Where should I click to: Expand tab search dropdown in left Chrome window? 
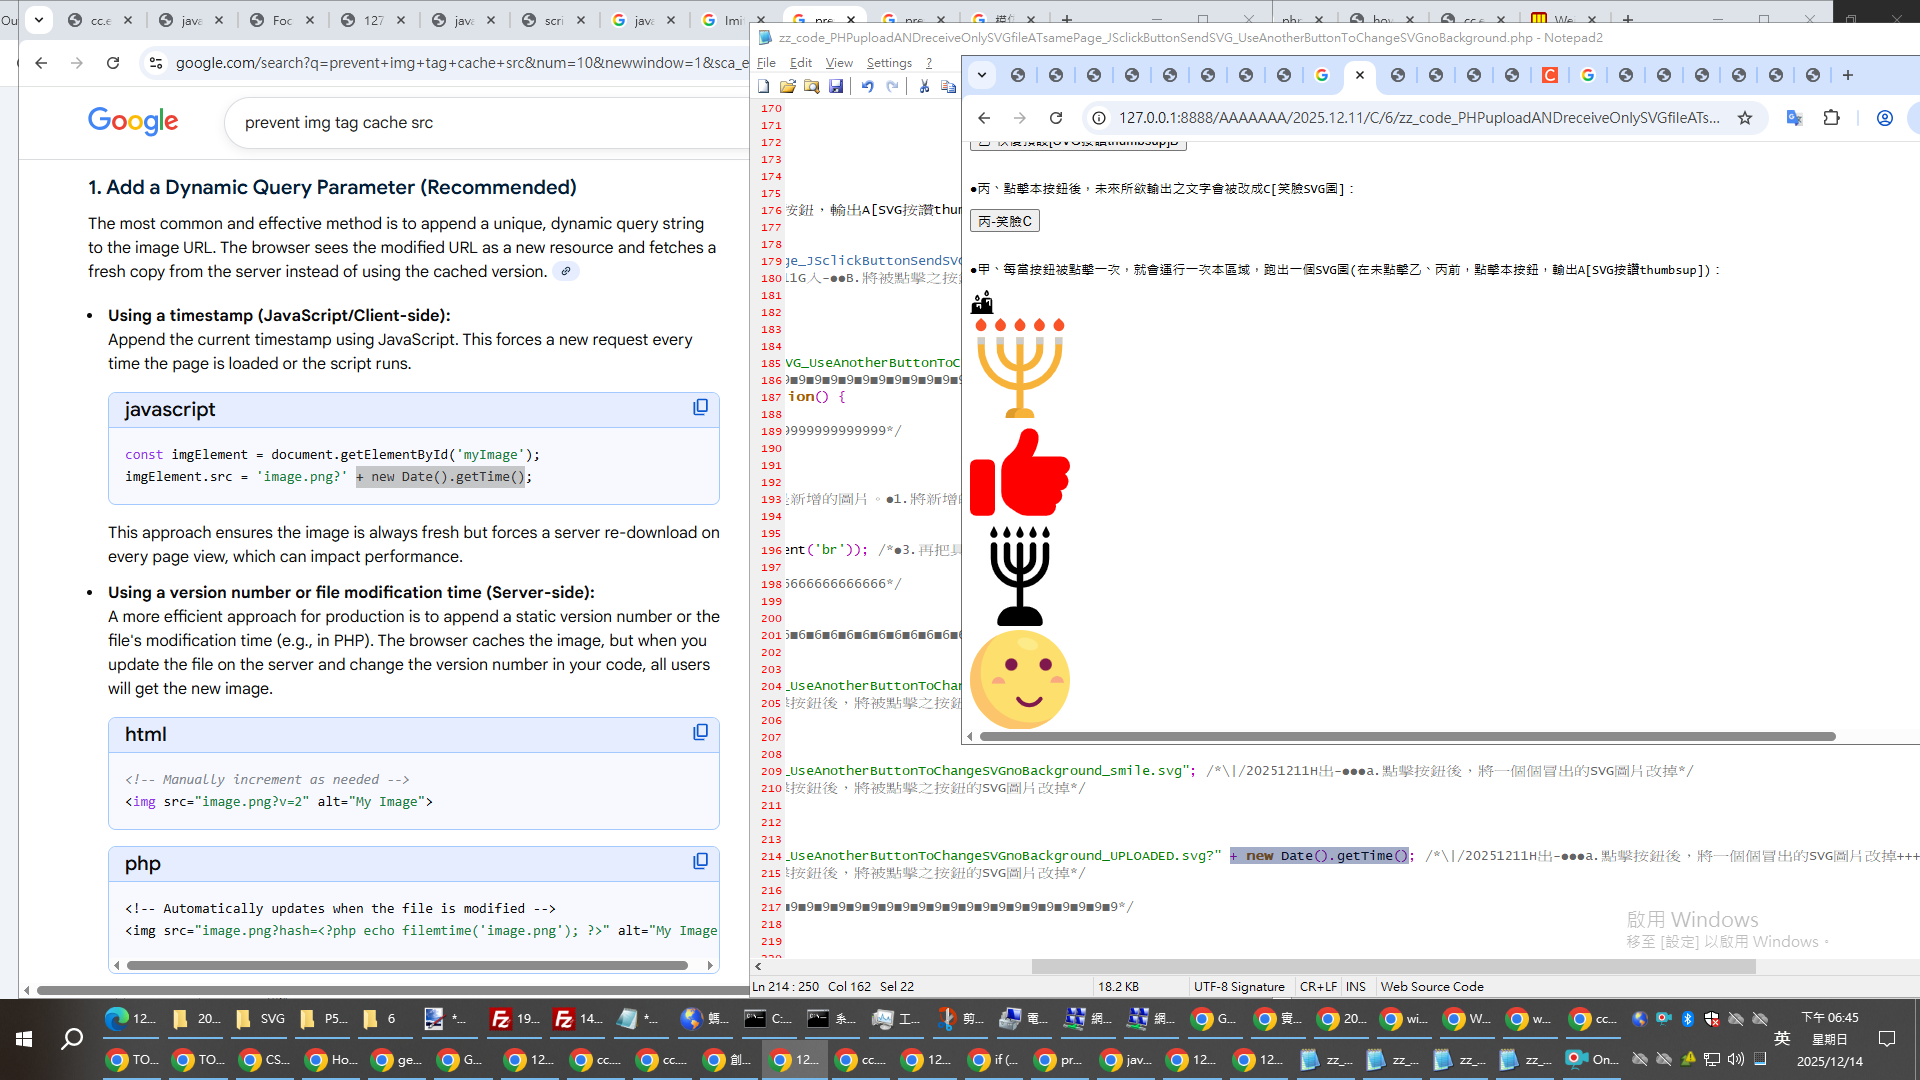point(39,20)
